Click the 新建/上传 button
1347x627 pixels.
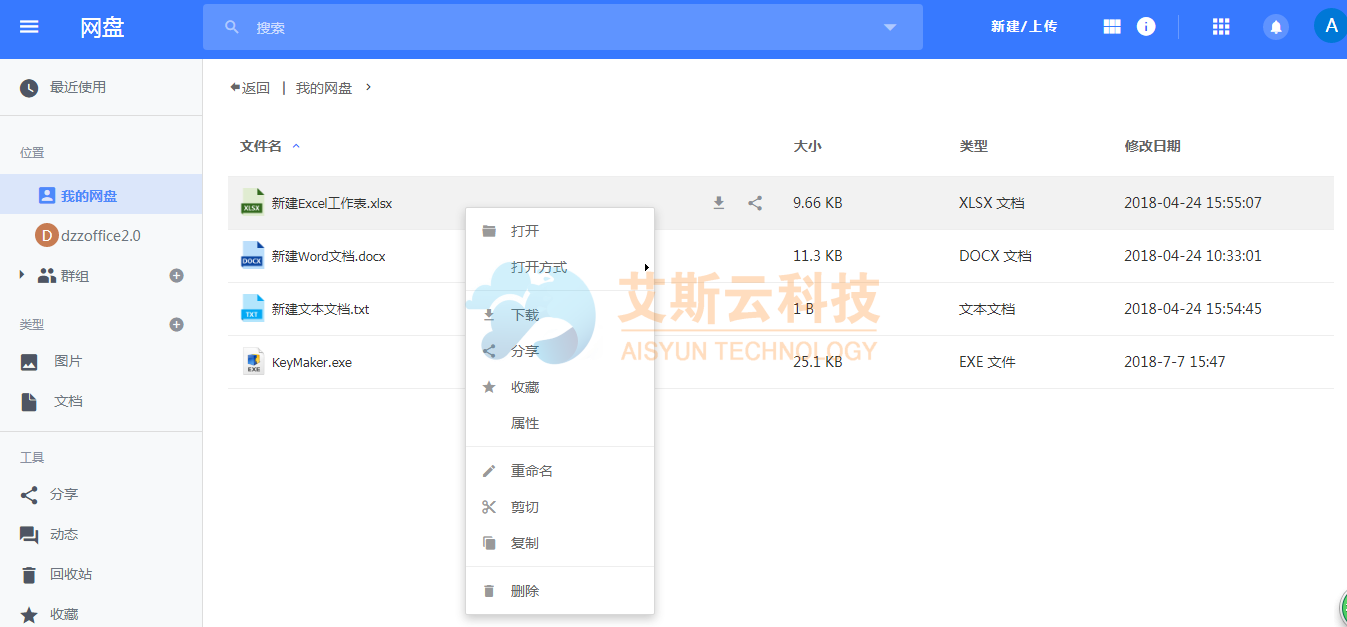[x=1024, y=27]
